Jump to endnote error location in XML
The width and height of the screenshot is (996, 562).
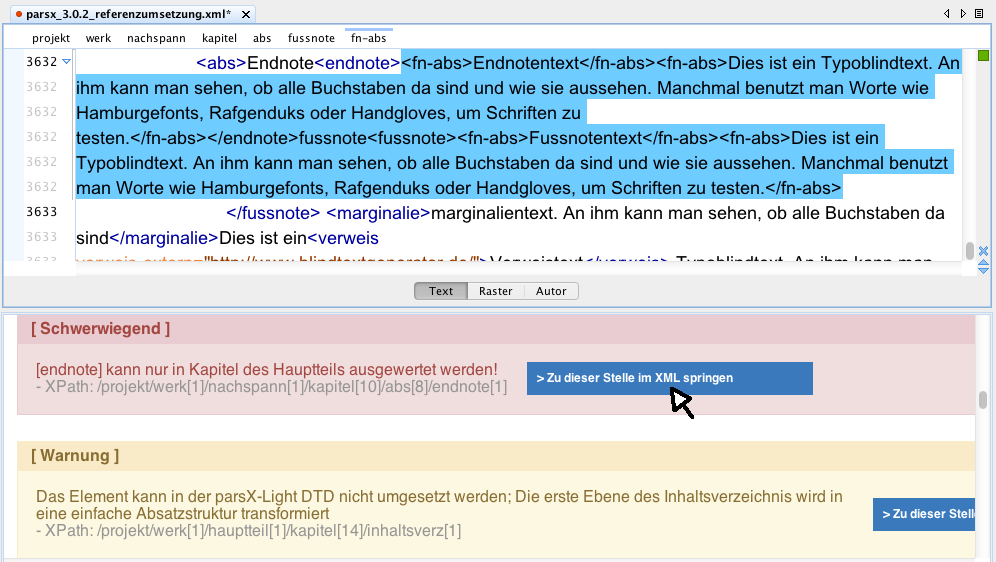pos(669,378)
